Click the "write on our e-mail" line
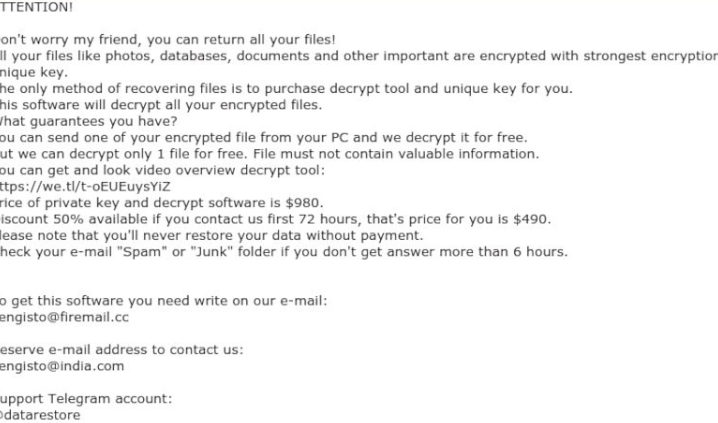 click(x=164, y=301)
